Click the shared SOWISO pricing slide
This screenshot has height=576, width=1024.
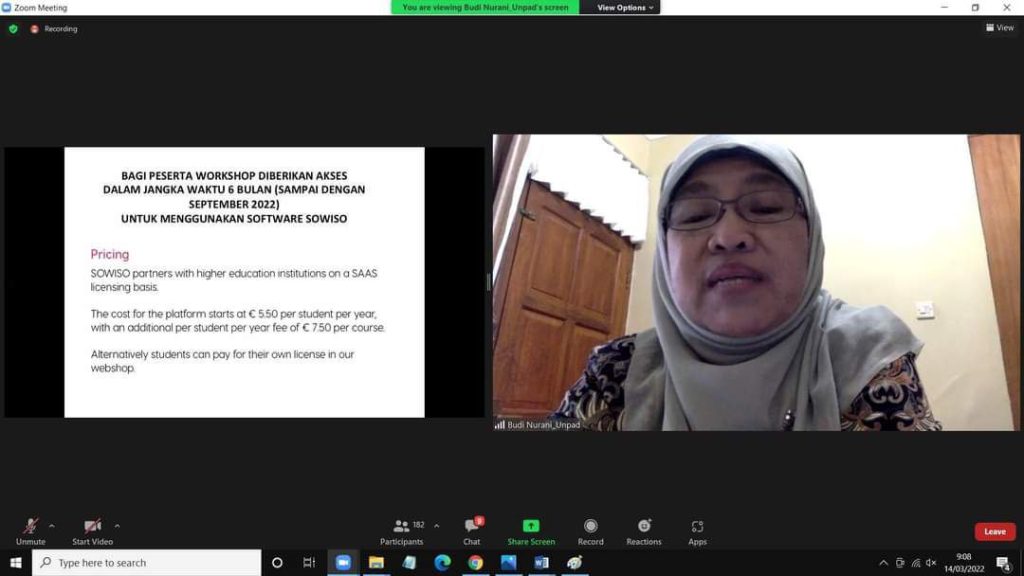244,282
